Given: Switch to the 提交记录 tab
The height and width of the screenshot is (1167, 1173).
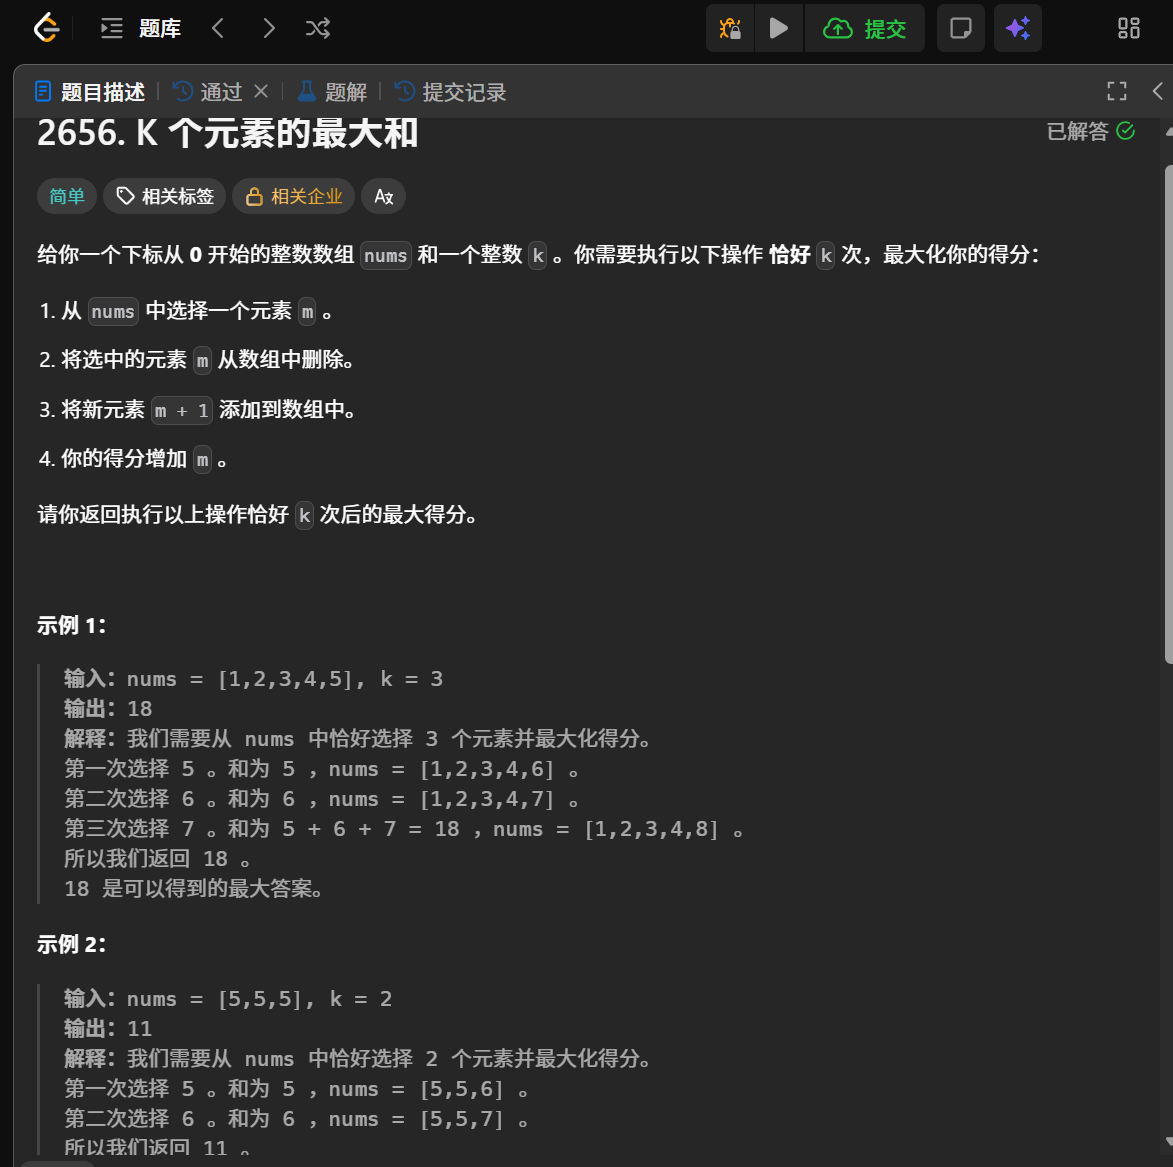Looking at the screenshot, I should click(450, 92).
